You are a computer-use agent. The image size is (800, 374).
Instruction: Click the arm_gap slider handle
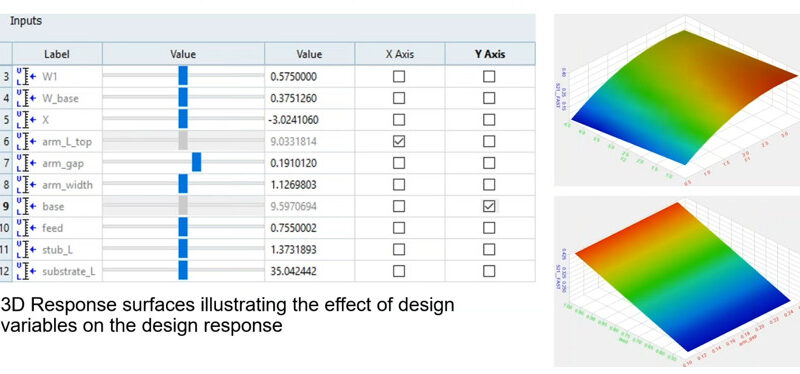196,162
